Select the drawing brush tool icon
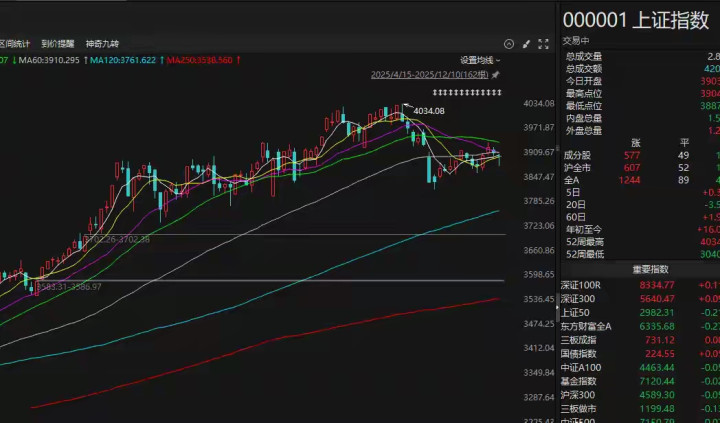The image size is (720, 423). coord(527,44)
